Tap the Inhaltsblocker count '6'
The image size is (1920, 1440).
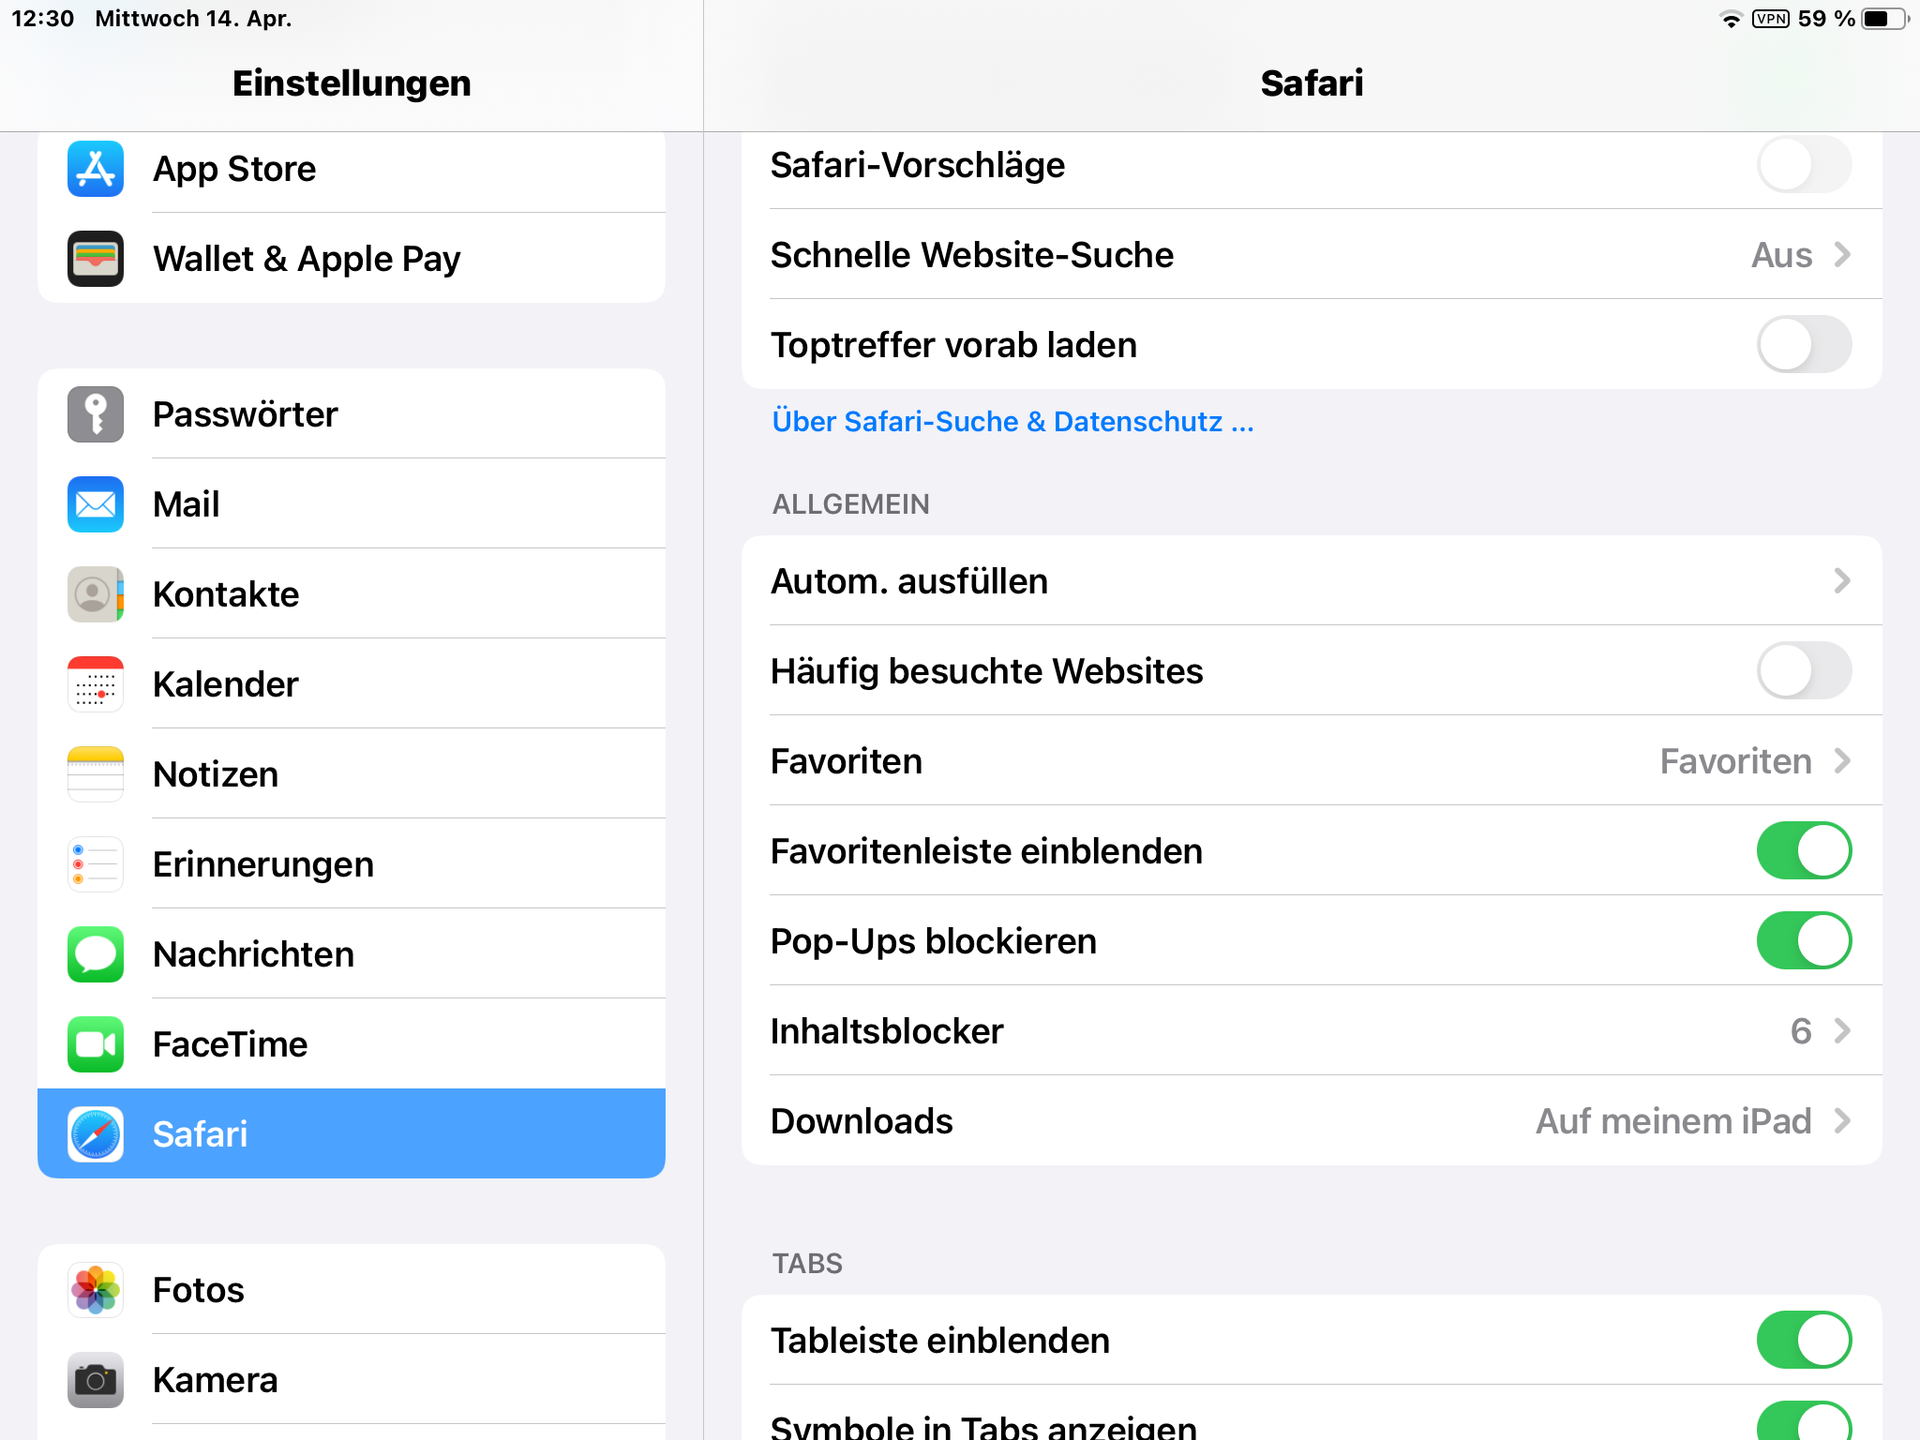pyautogui.click(x=1800, y=1031)
